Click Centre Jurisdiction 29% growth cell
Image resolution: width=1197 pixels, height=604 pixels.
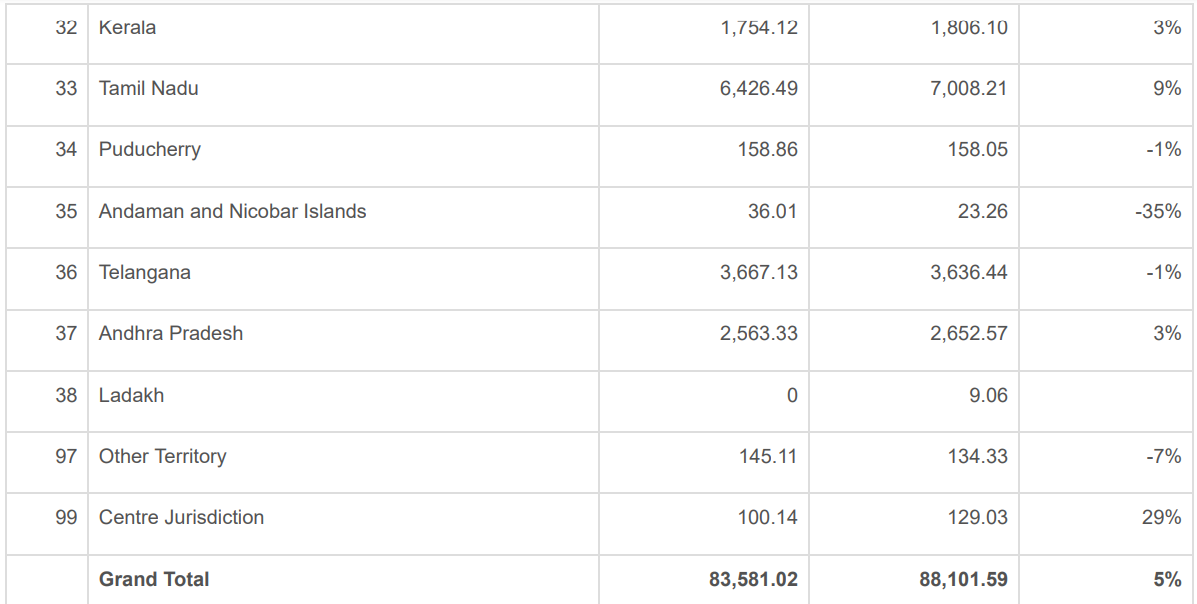[1166, 517]
